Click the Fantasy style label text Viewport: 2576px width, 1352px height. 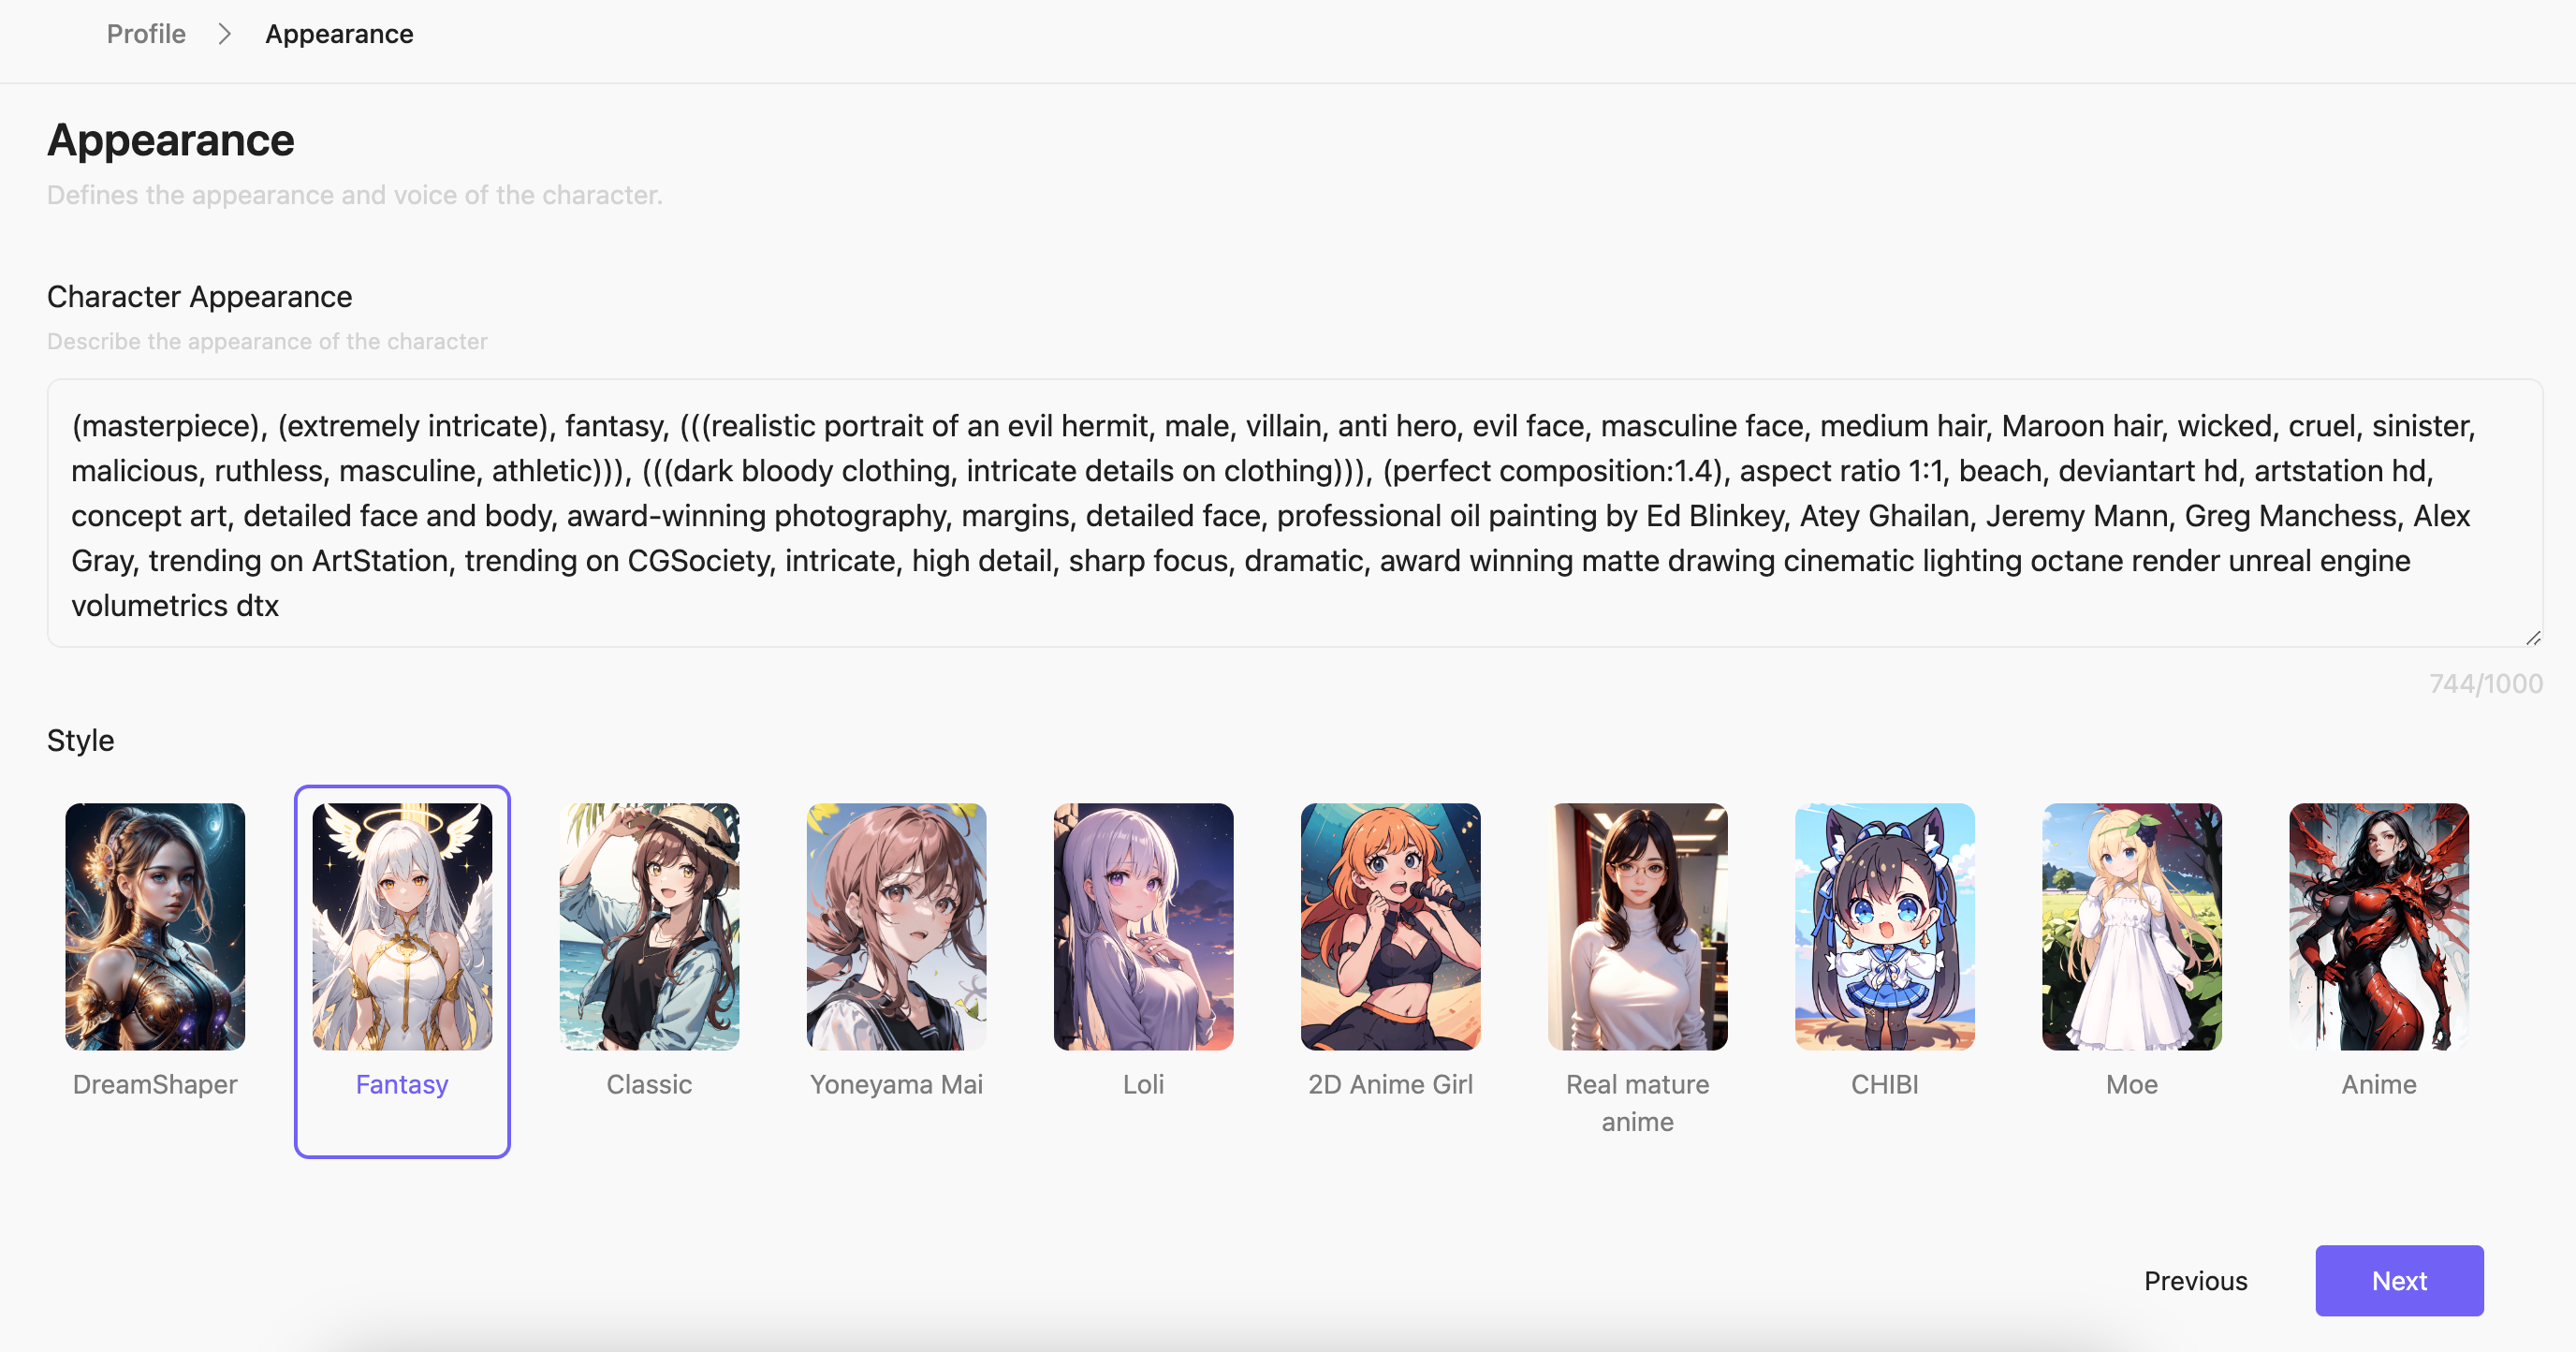402,1084
